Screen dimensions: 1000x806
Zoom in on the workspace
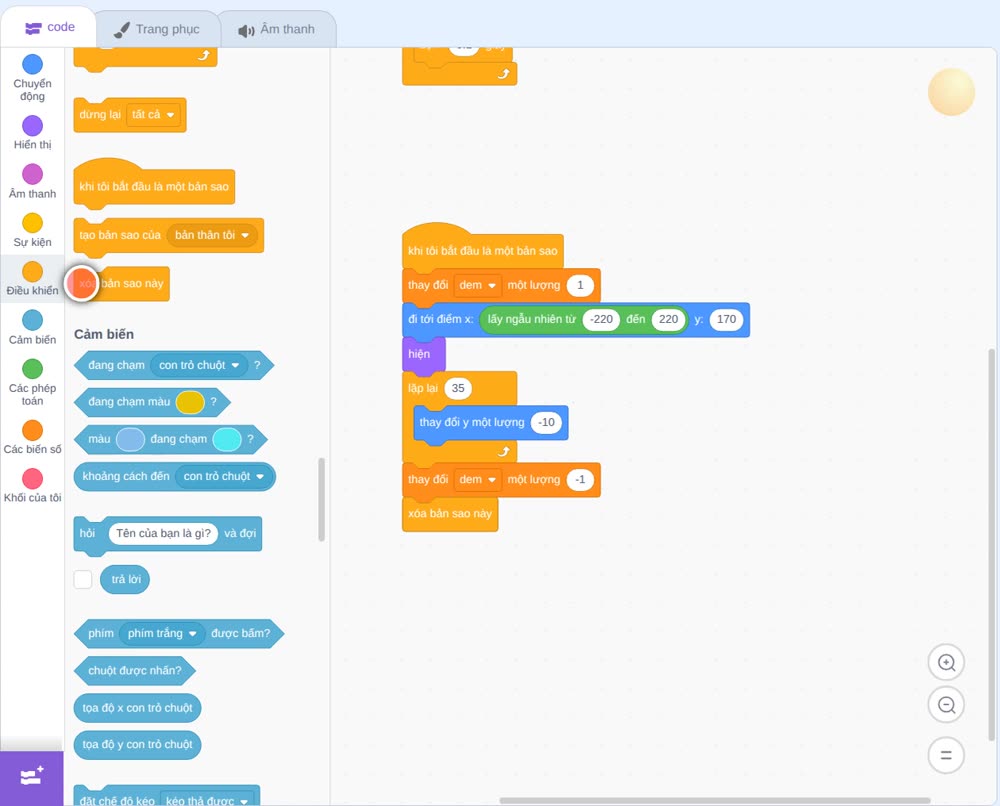(946, 663)
